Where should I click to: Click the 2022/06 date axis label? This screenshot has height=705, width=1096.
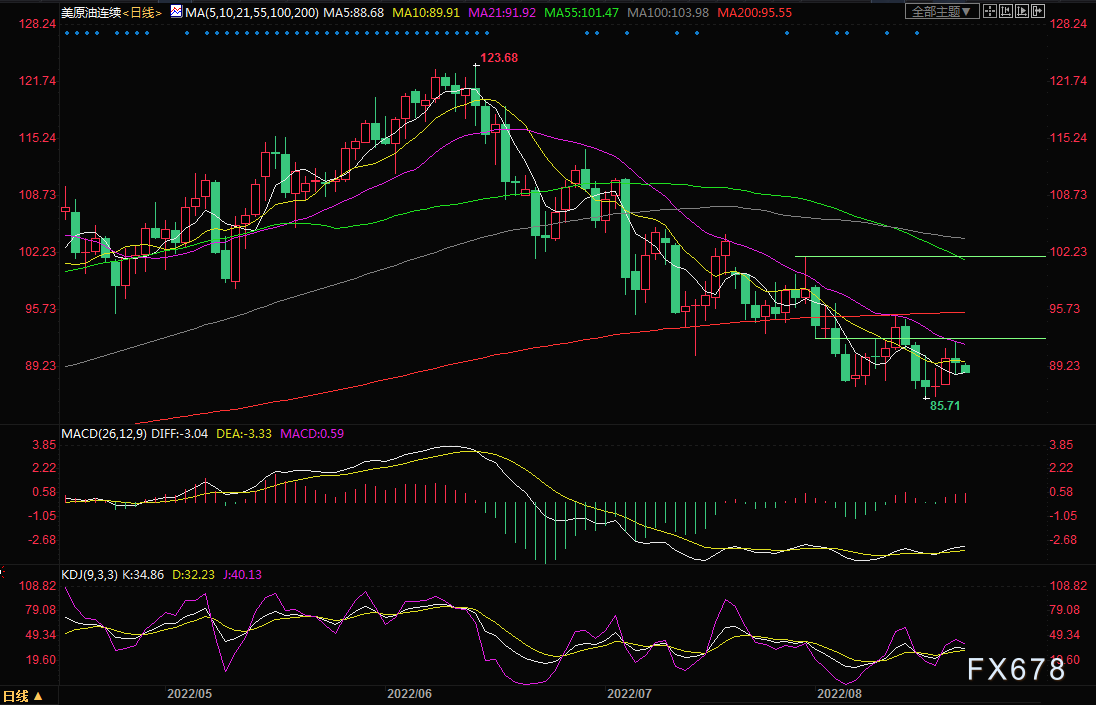point(410,693)
